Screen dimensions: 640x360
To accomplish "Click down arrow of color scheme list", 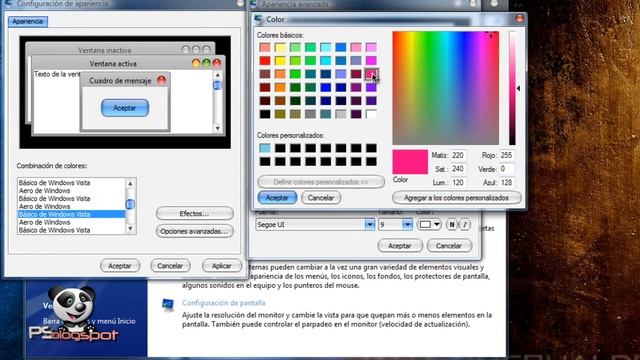I will [130, 229].
